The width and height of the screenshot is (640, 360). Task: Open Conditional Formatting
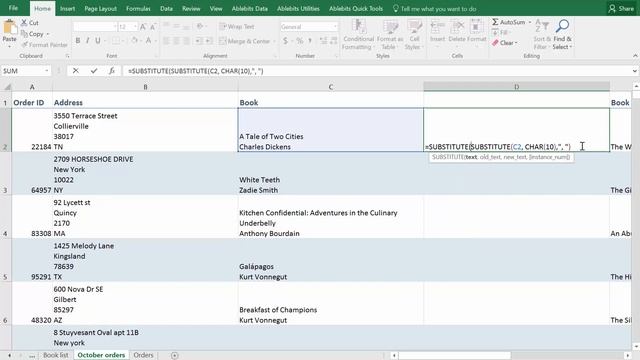click(358, 35)
